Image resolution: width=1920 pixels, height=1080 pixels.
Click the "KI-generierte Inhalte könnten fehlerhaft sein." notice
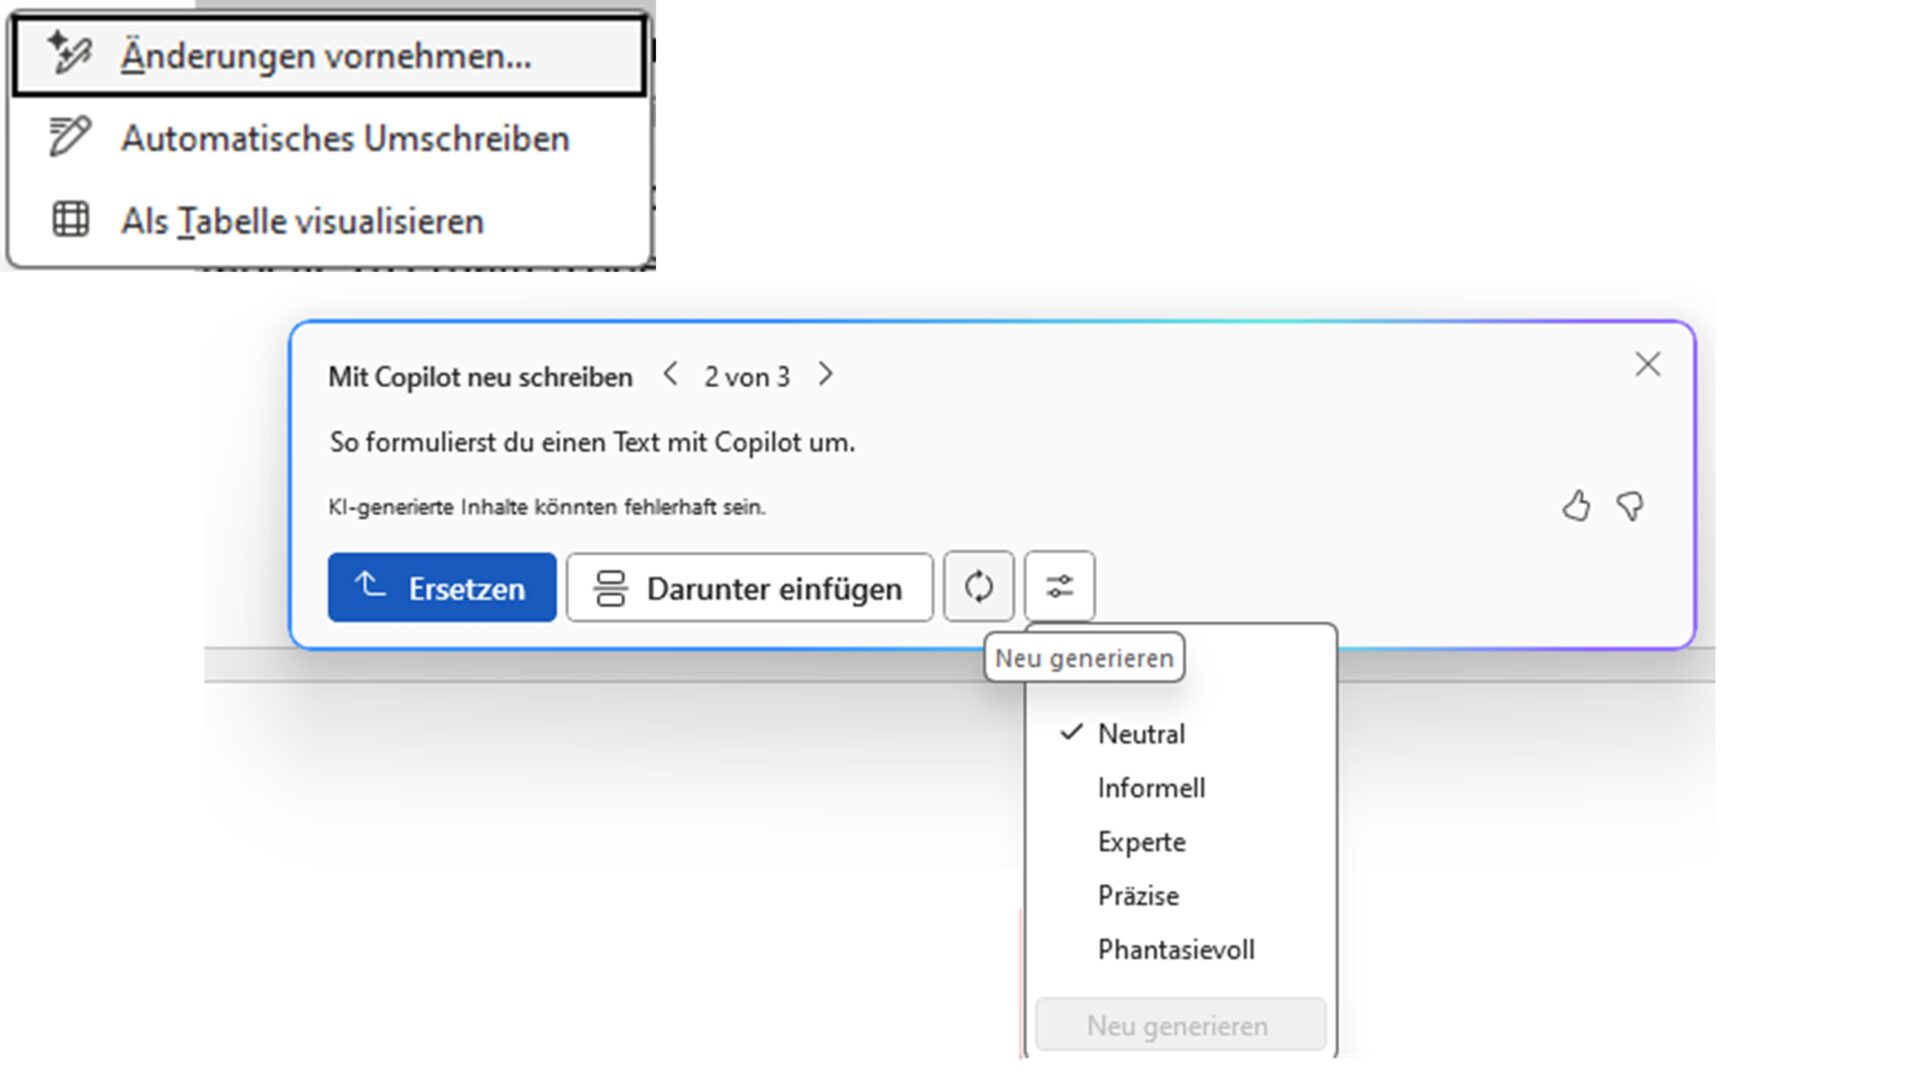point(547,507)
